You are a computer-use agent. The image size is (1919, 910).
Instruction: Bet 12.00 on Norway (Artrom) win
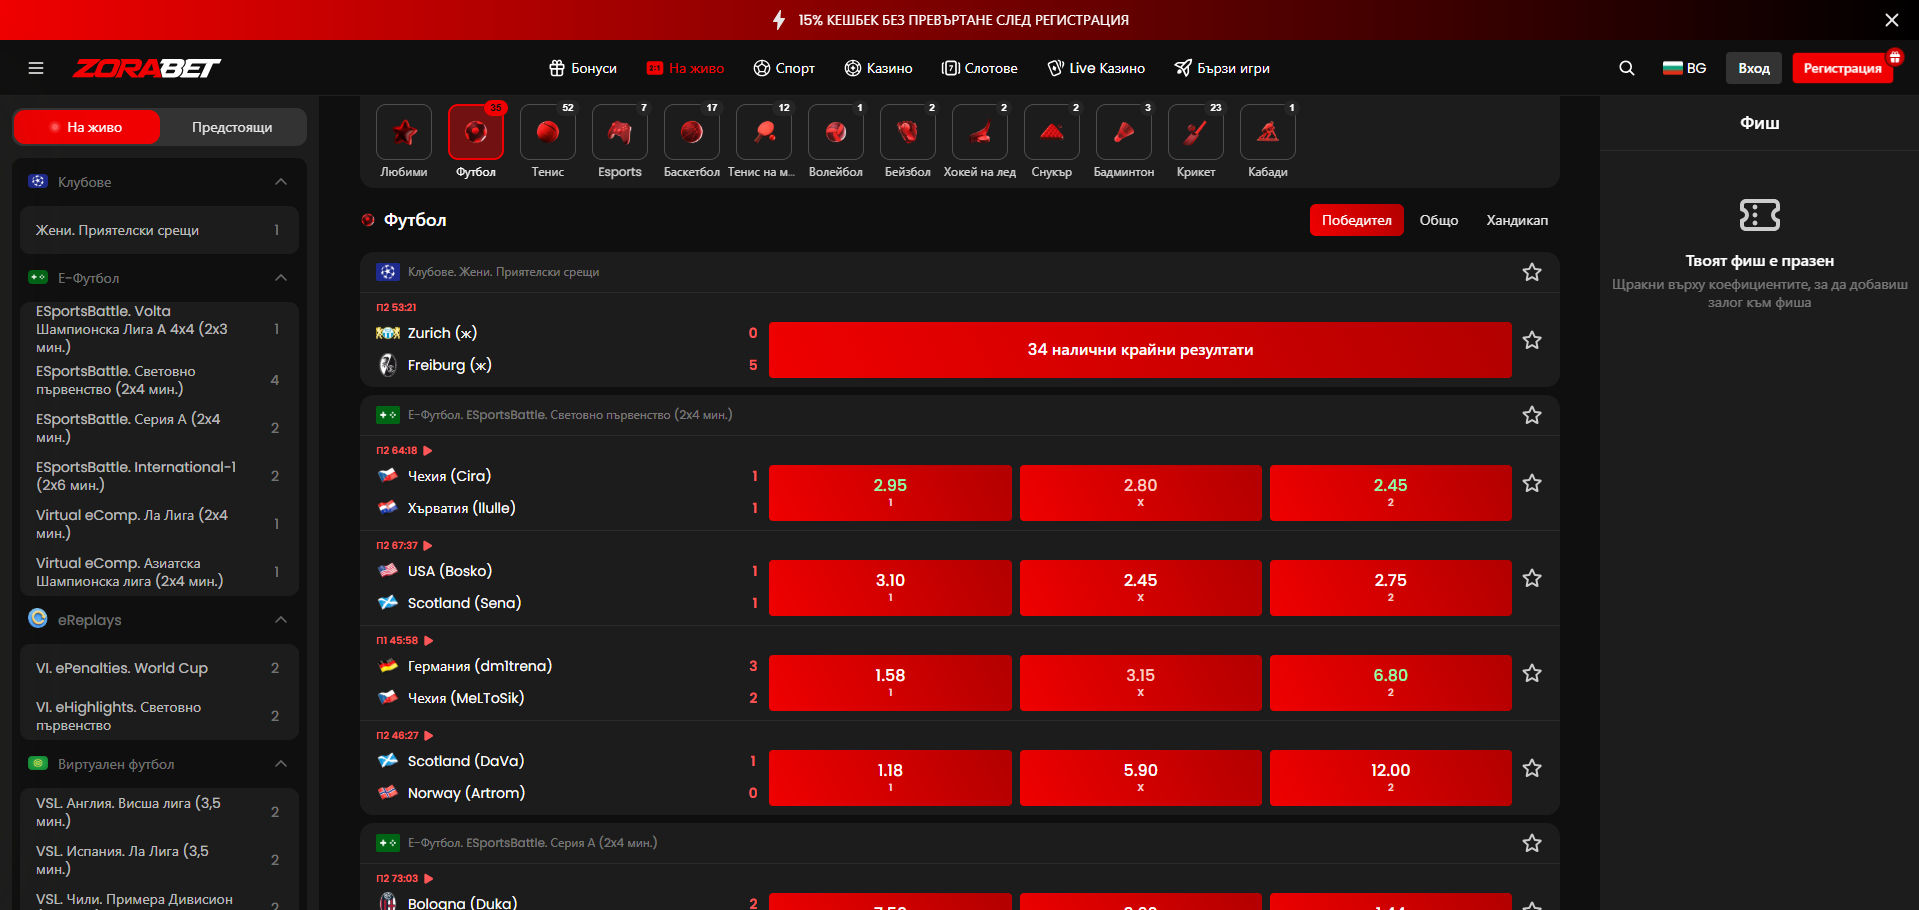(1390, 778)
